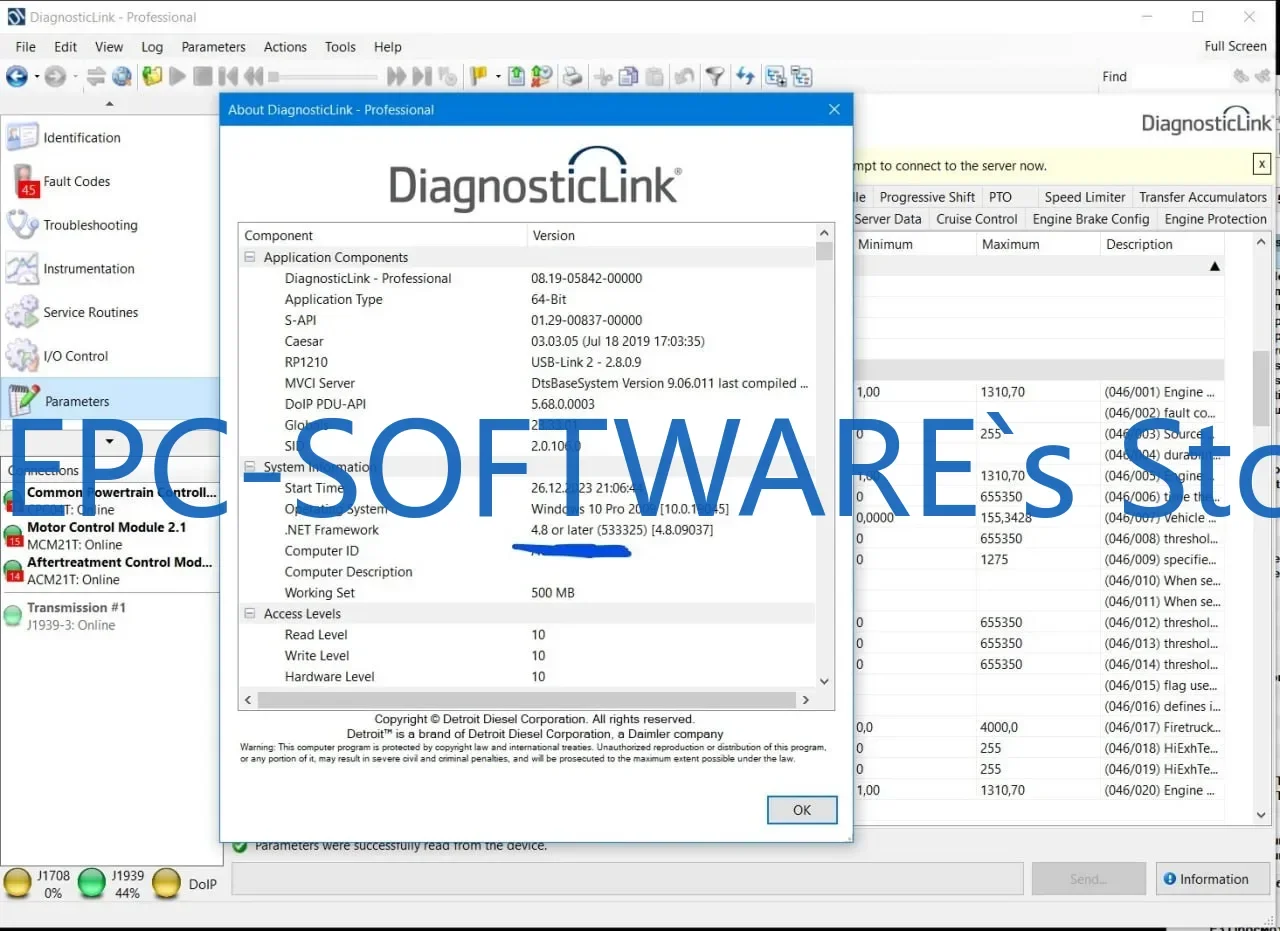Open Service Routines

pos(91,312)
